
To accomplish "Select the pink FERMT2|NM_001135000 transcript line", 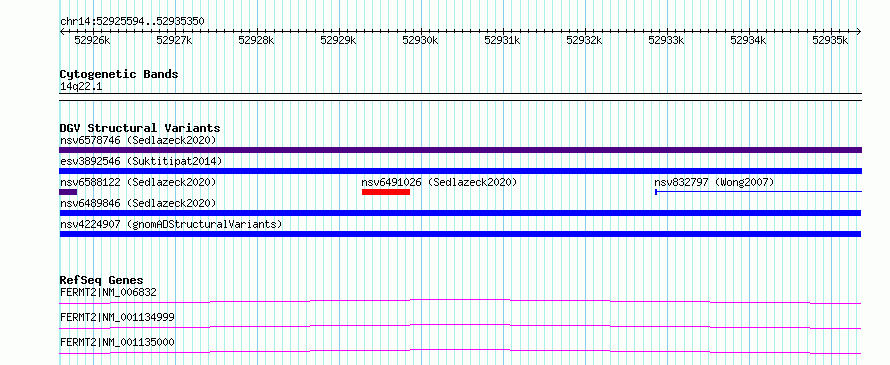I will pos(460,351).
